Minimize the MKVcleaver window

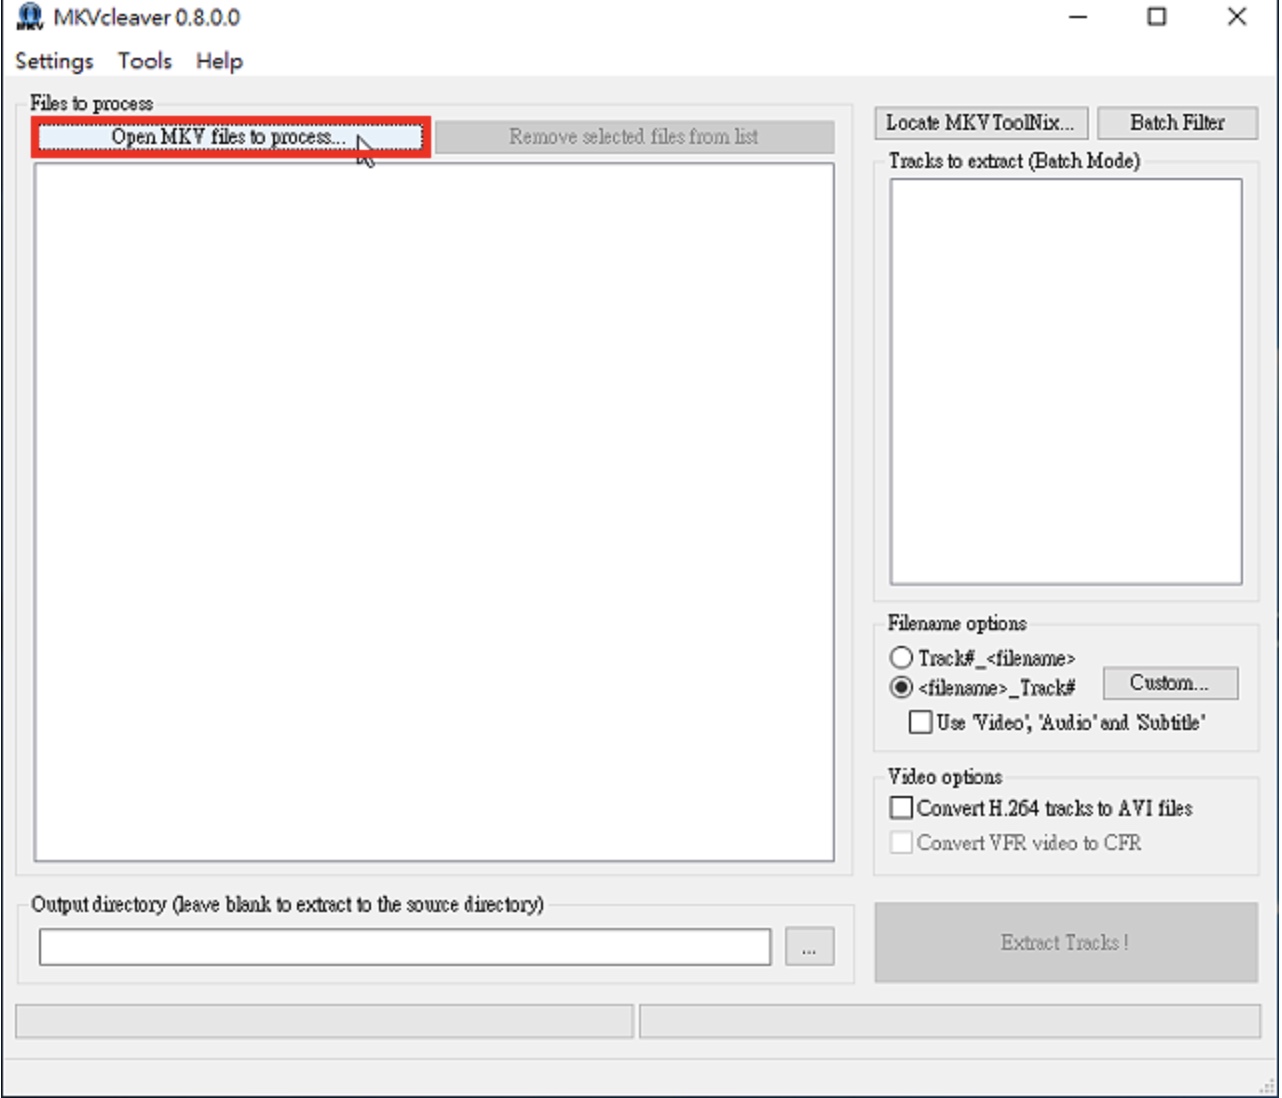[1078, 17]
